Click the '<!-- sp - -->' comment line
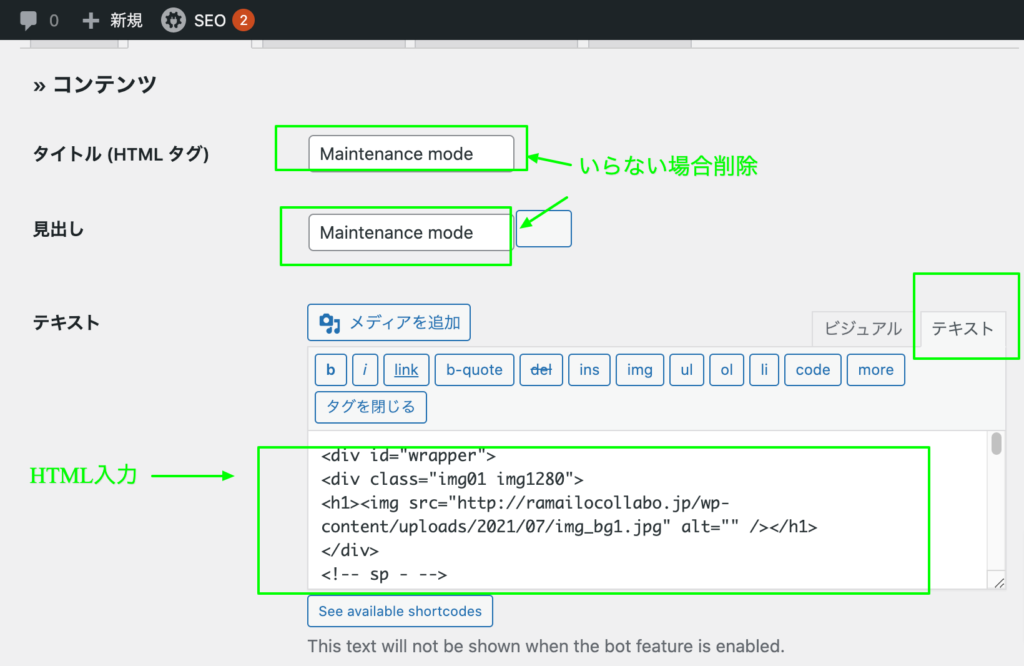 (x=384, y=575)
